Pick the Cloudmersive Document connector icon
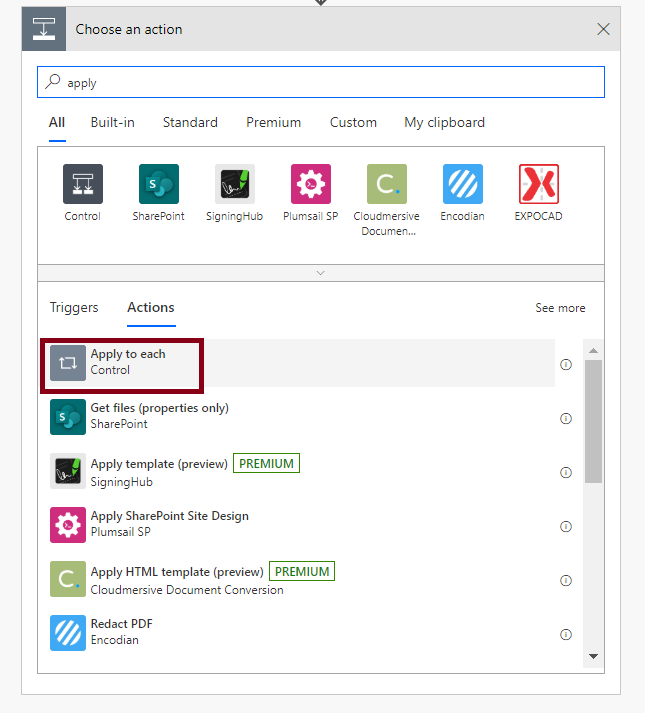The height and width of the screenshot is (713, 645). (387, 184)
